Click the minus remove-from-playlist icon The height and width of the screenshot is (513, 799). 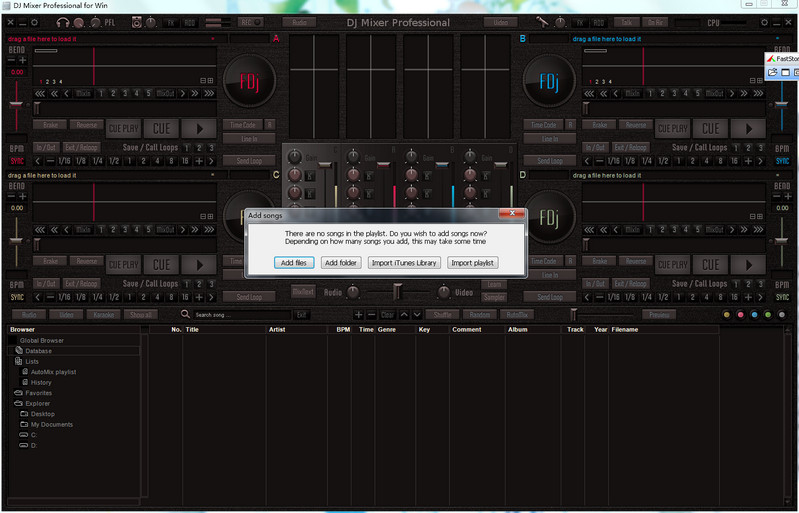tap(371, 314)
